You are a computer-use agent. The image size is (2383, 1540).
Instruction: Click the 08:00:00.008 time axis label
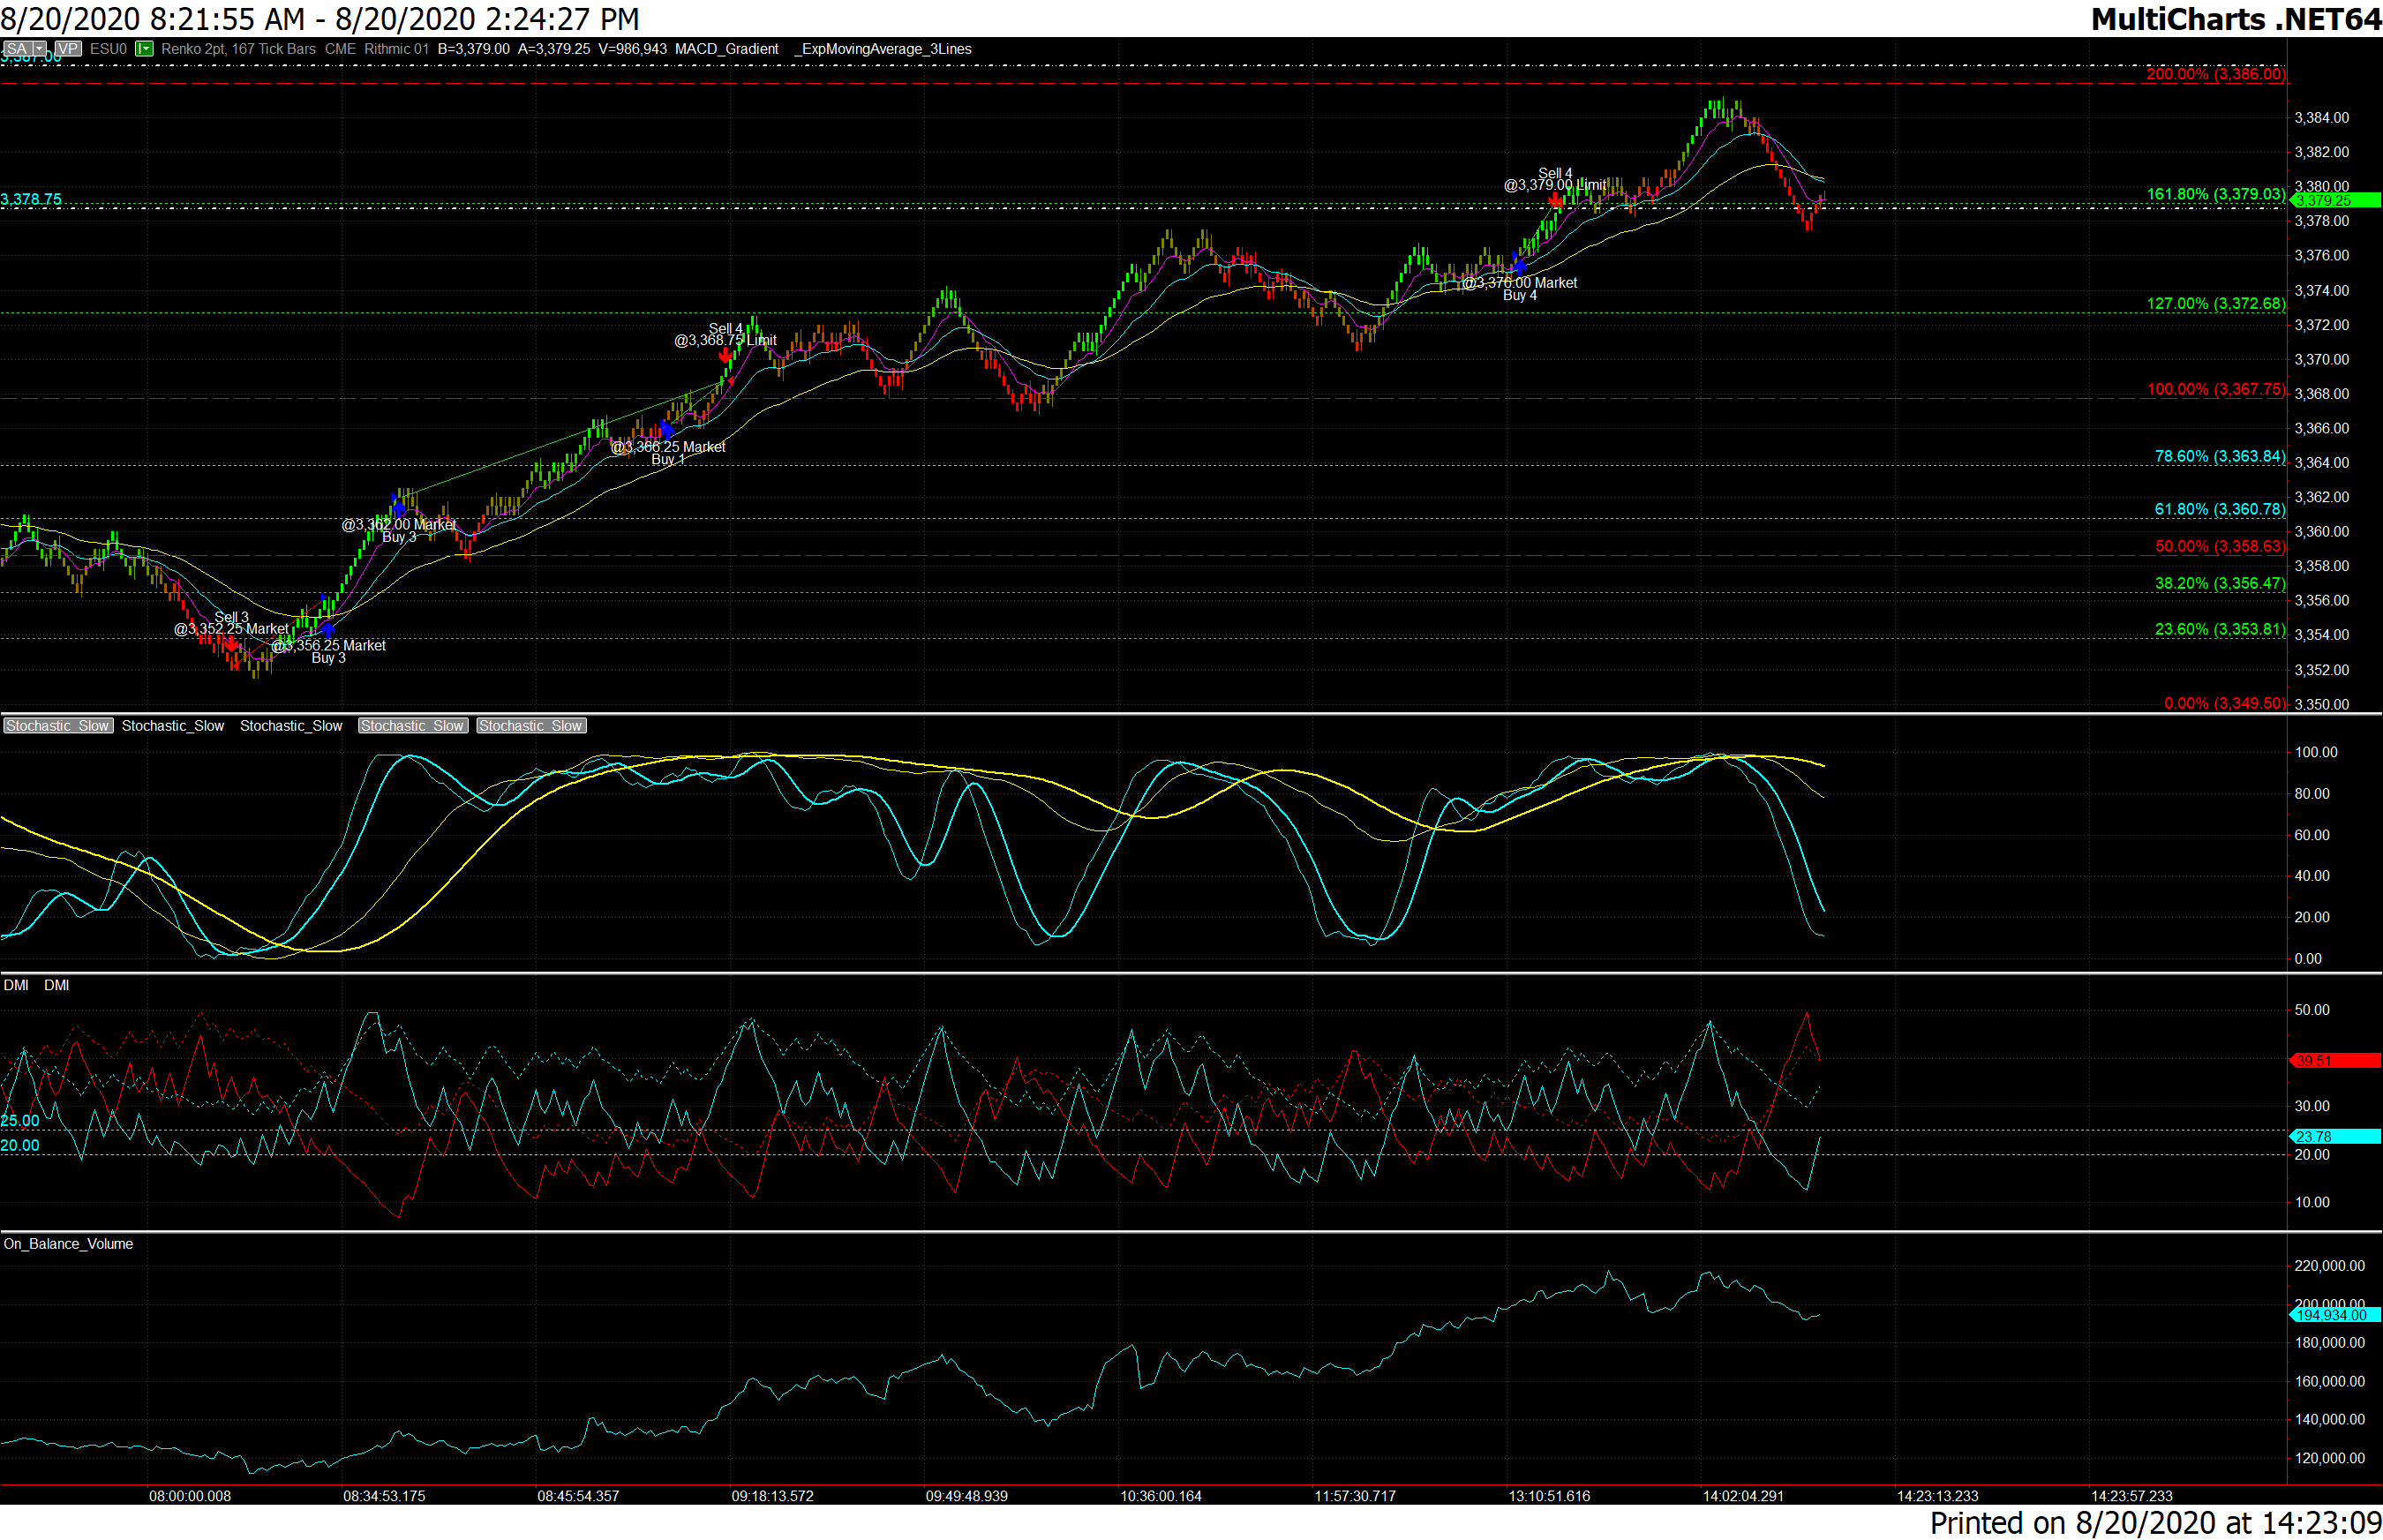tap(190, 1496)
